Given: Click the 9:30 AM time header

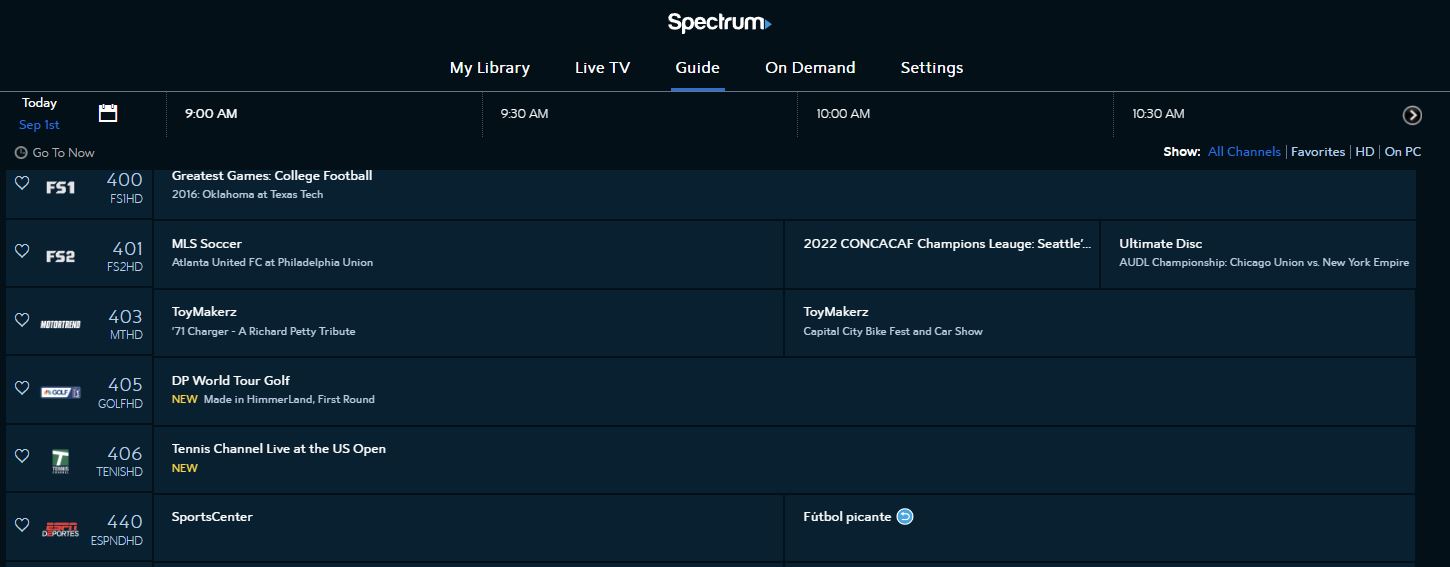Looking at the screenshot, I should [x=525, y=114].
